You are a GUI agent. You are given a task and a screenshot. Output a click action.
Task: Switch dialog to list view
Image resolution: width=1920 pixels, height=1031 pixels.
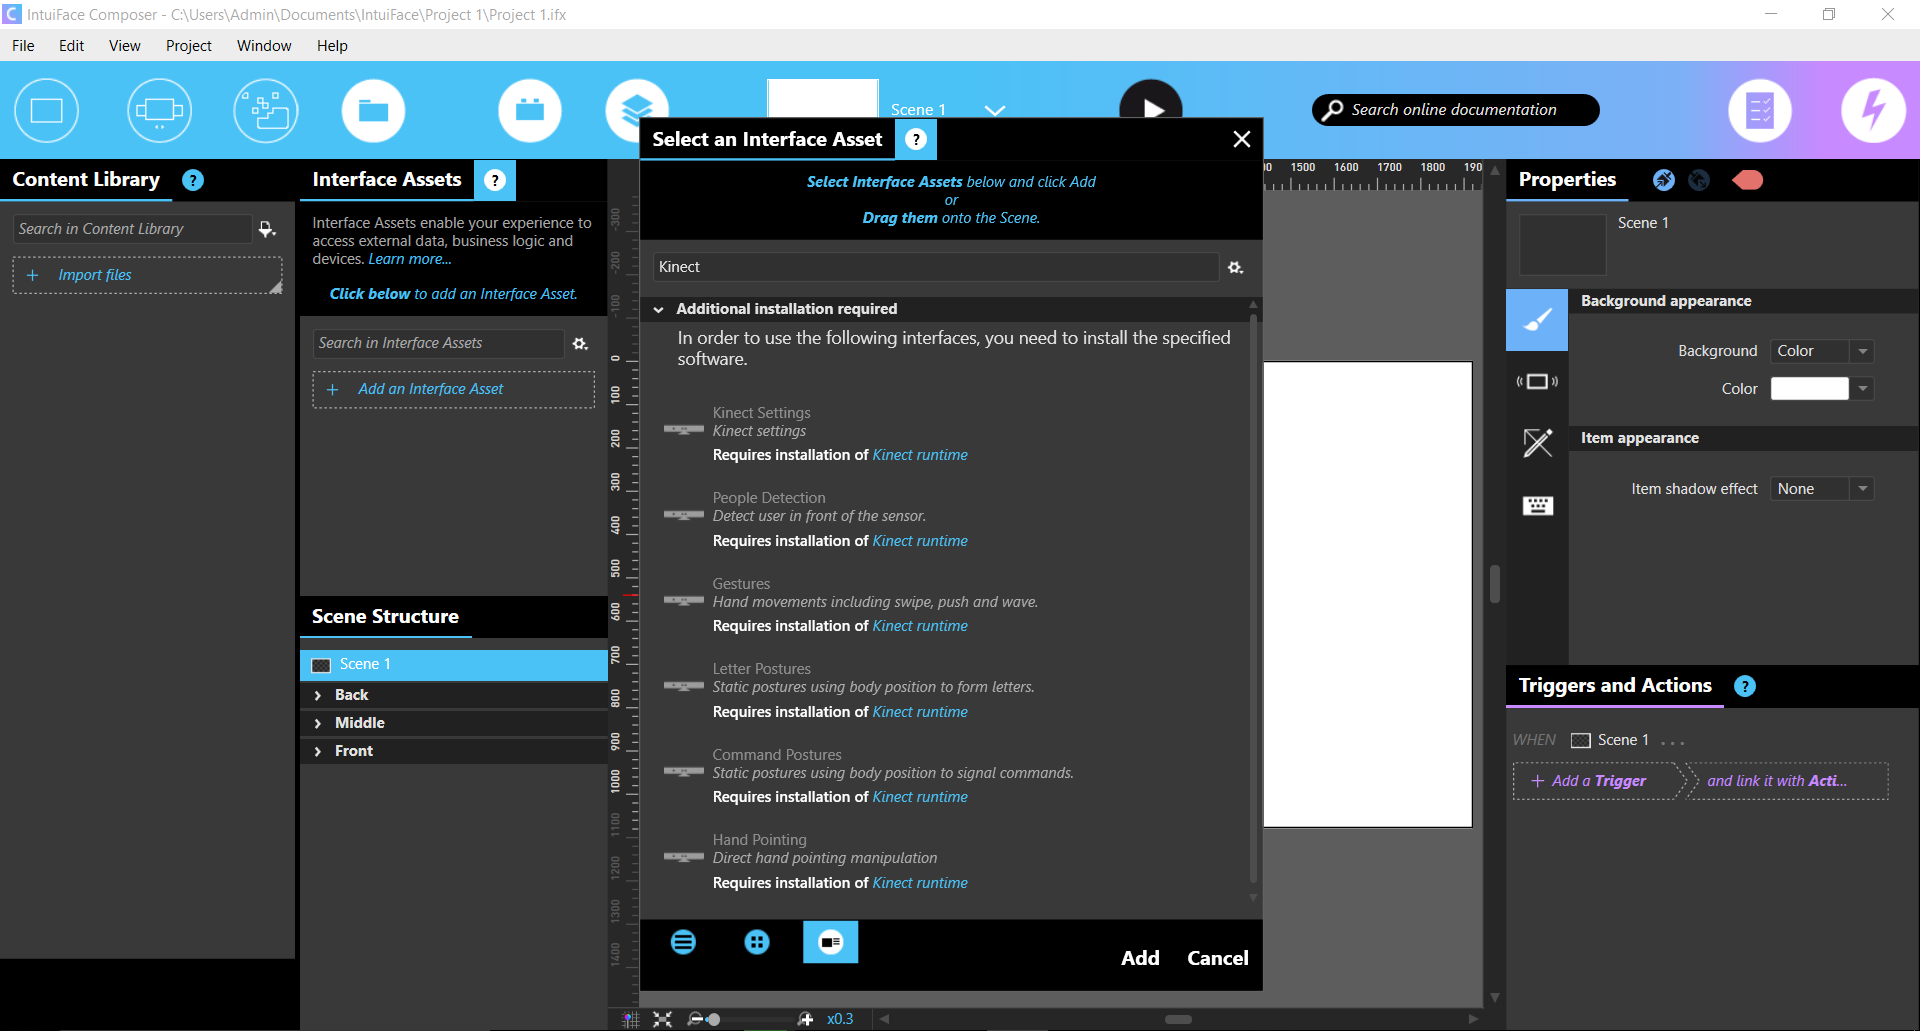[x=683, y=942]
